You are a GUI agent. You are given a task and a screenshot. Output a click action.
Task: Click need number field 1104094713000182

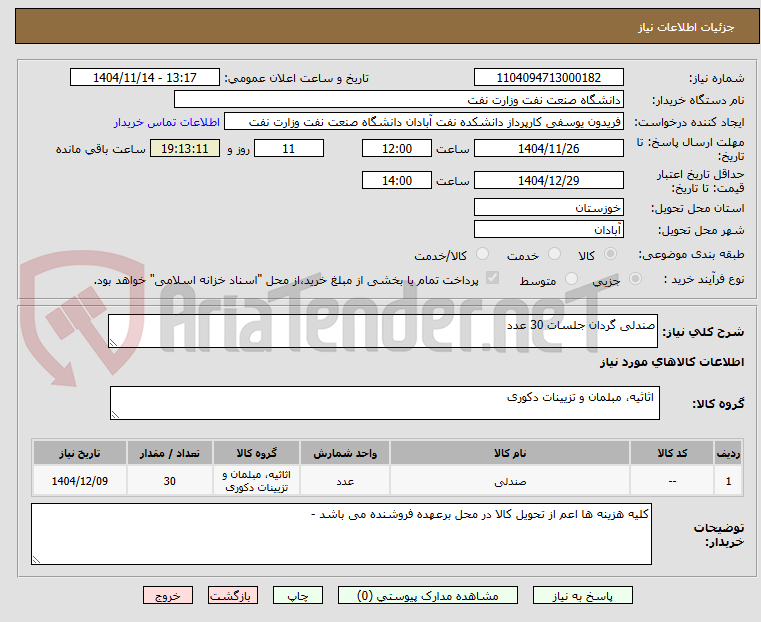(549, 78)
